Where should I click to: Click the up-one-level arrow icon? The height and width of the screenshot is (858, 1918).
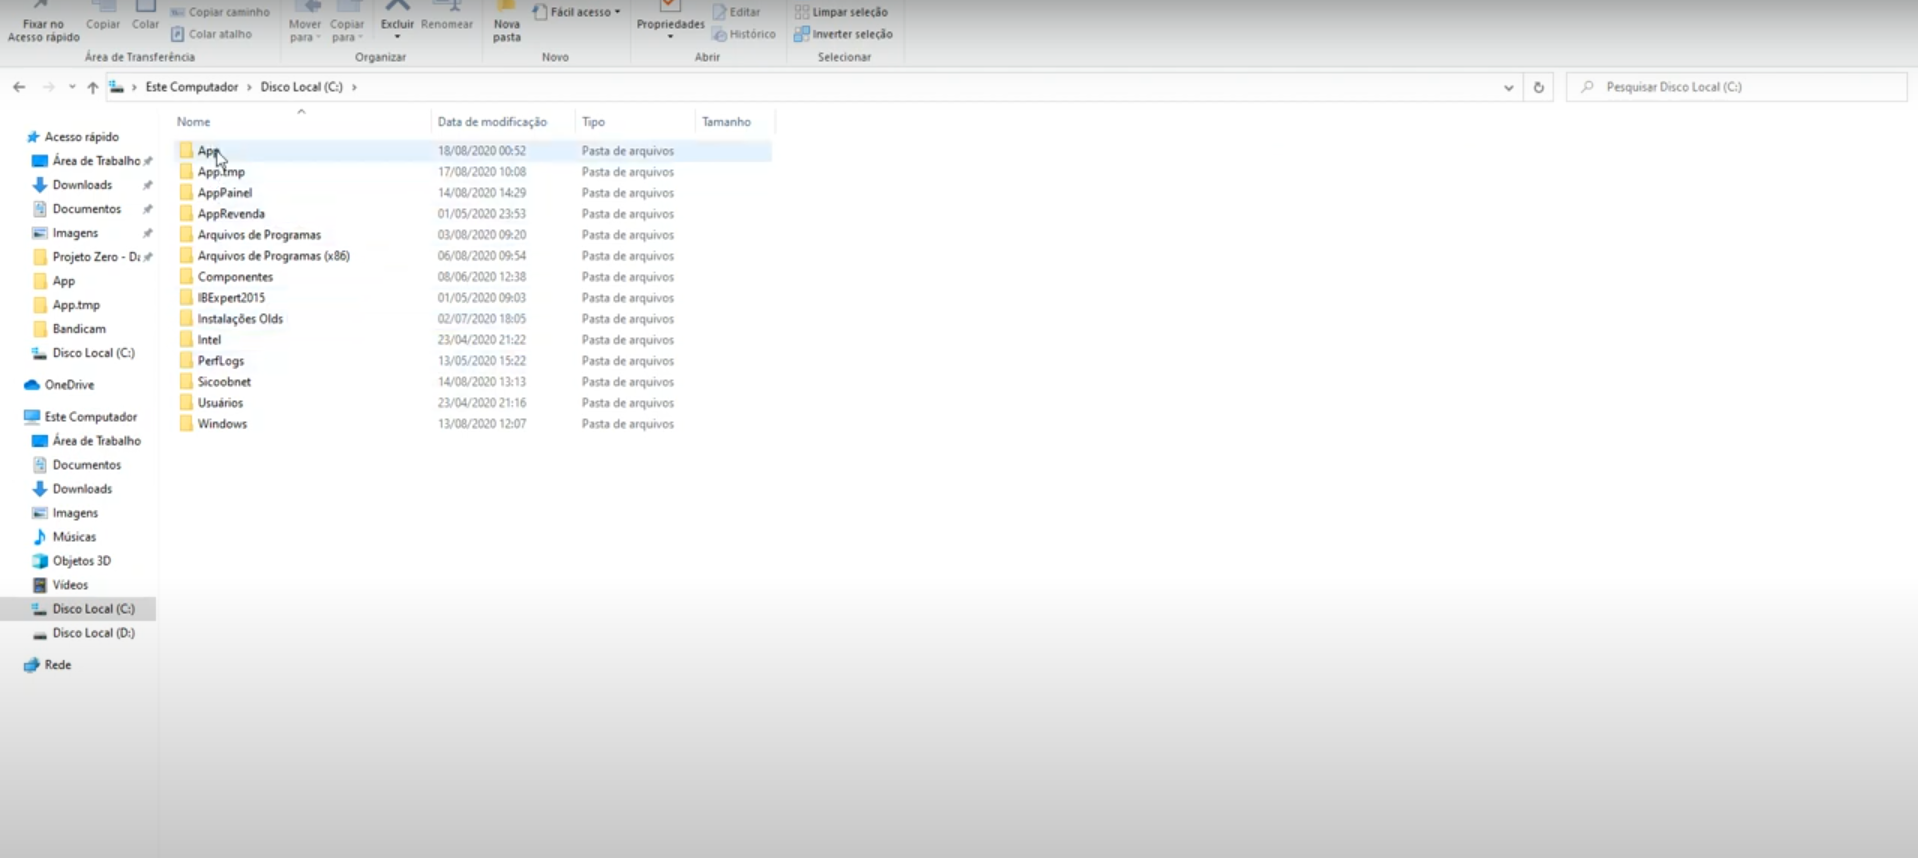(92, 87)
